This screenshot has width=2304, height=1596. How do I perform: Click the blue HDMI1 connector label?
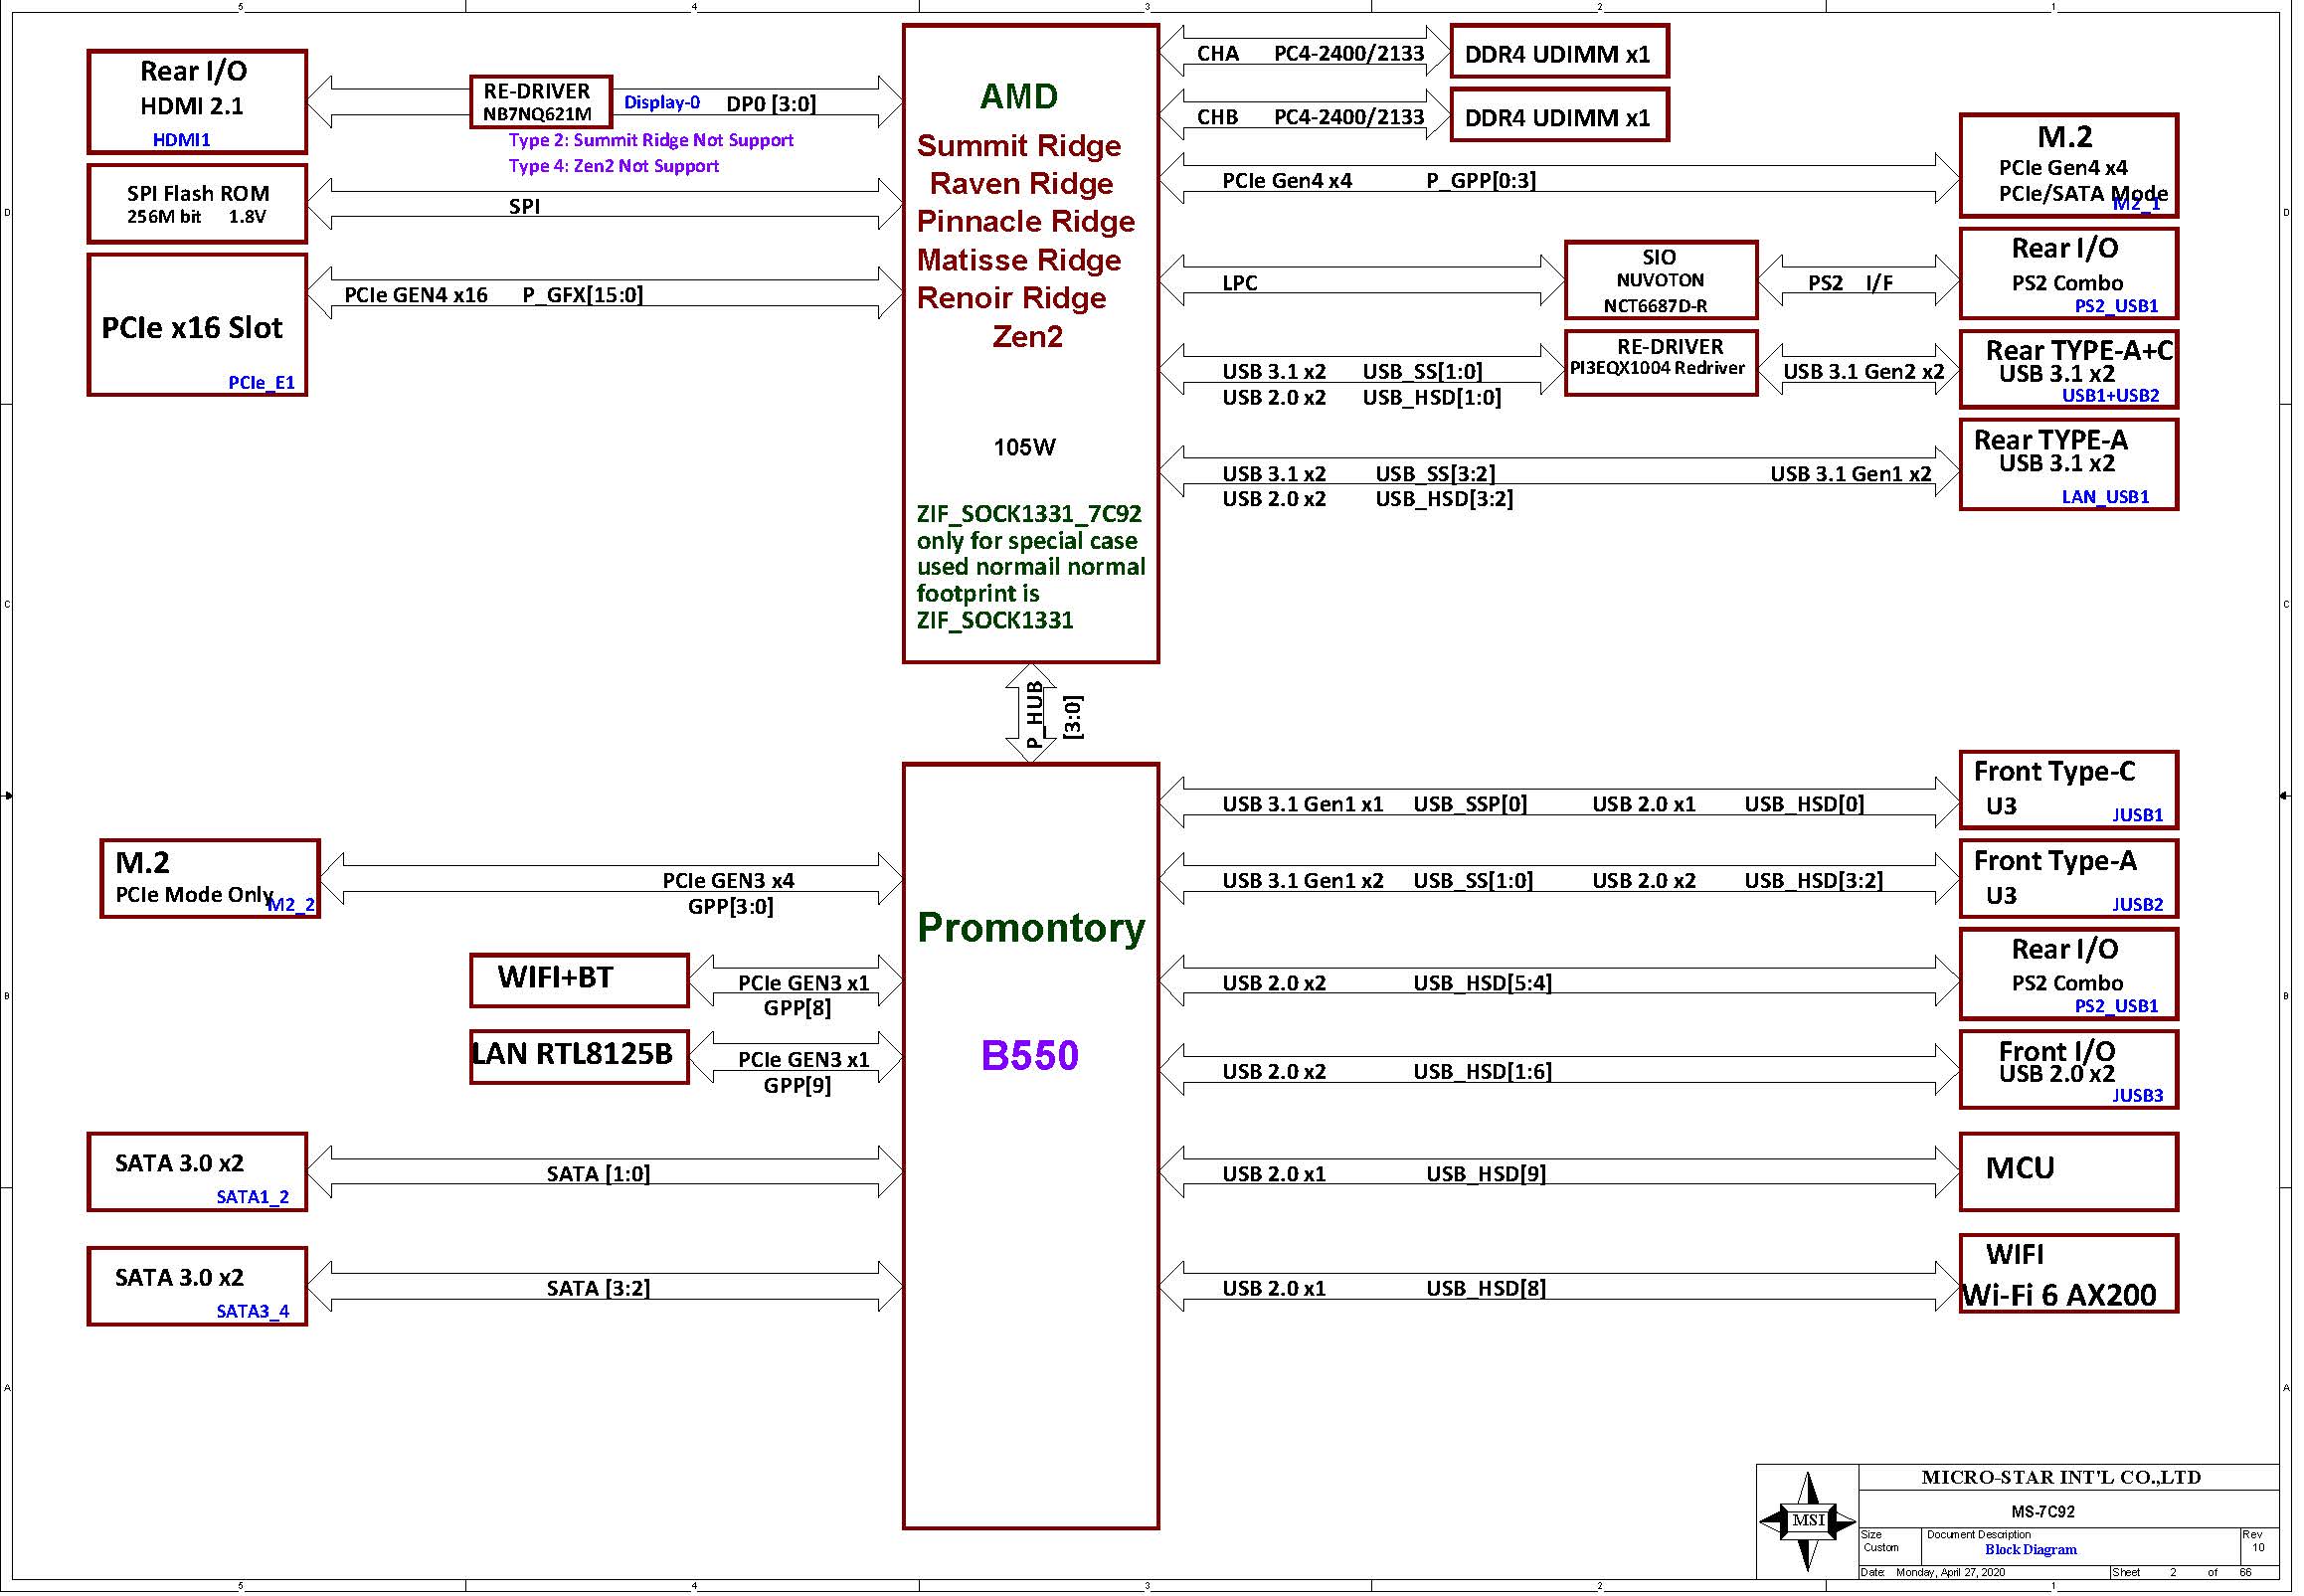pyautogui.click(x=181, y=140)
